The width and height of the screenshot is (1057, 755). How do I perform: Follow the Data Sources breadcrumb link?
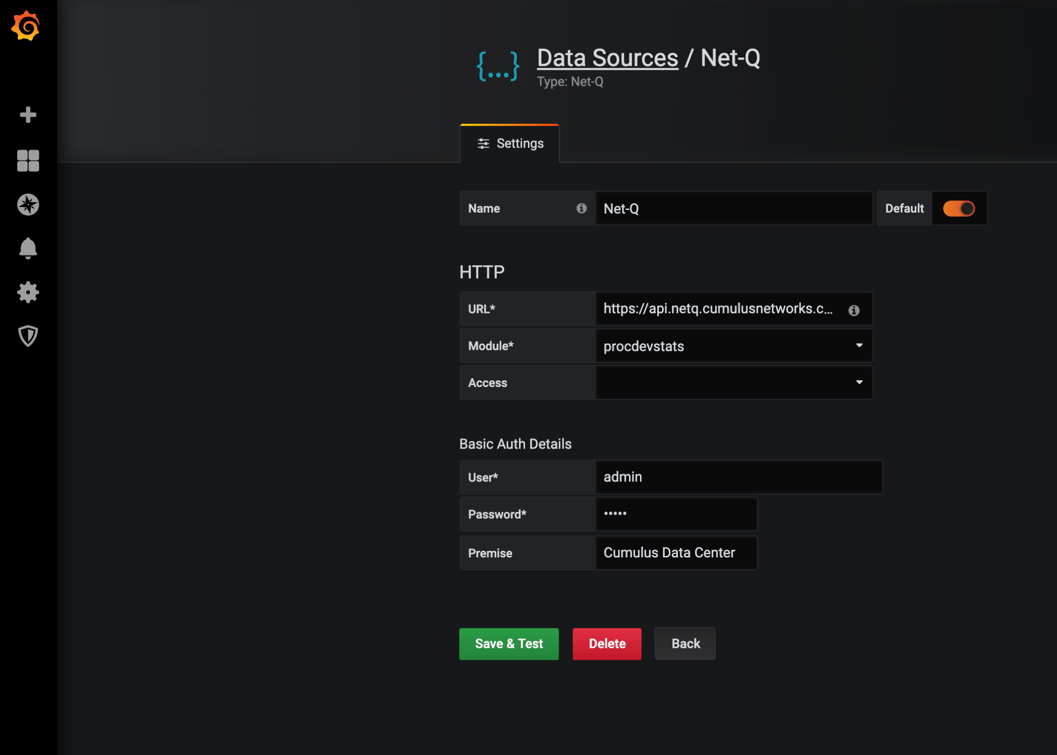point(607,58)
